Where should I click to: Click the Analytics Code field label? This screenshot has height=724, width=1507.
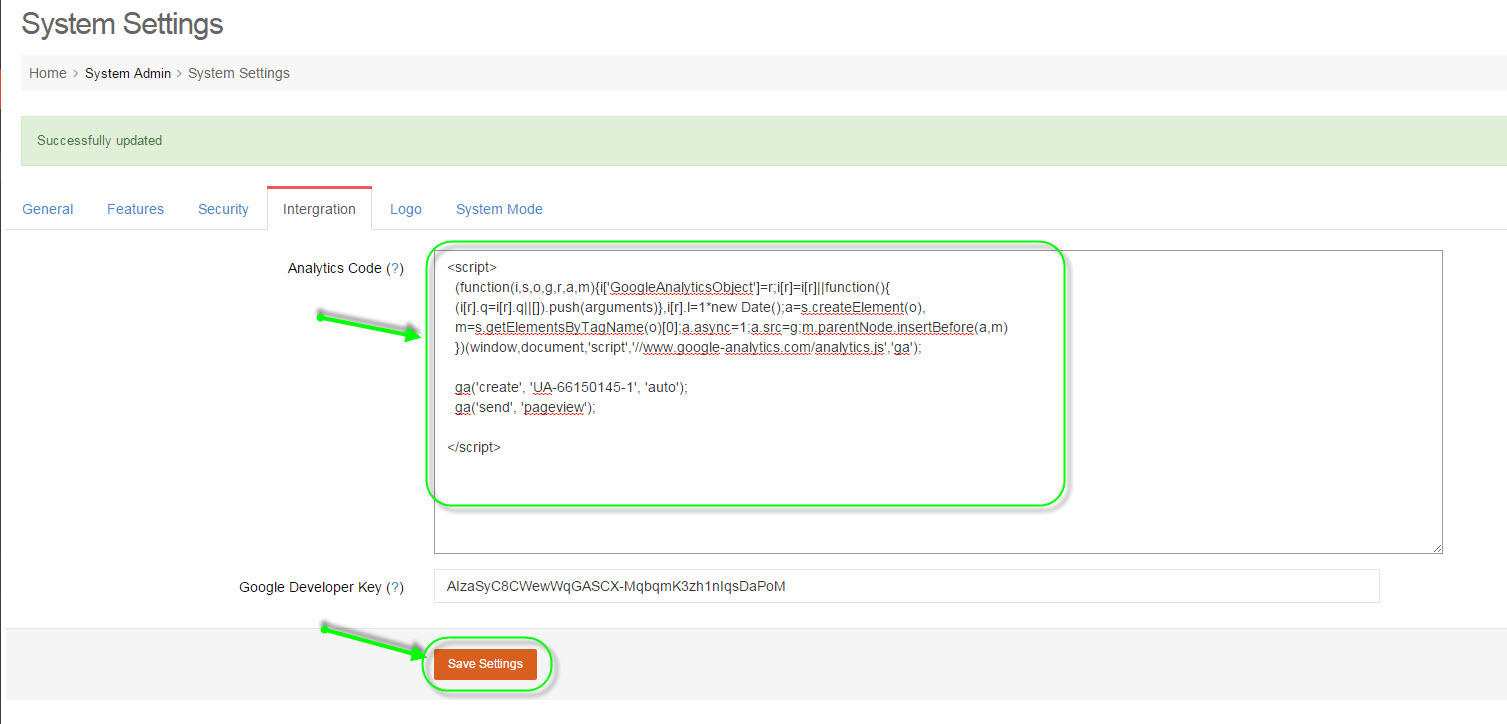334,269
